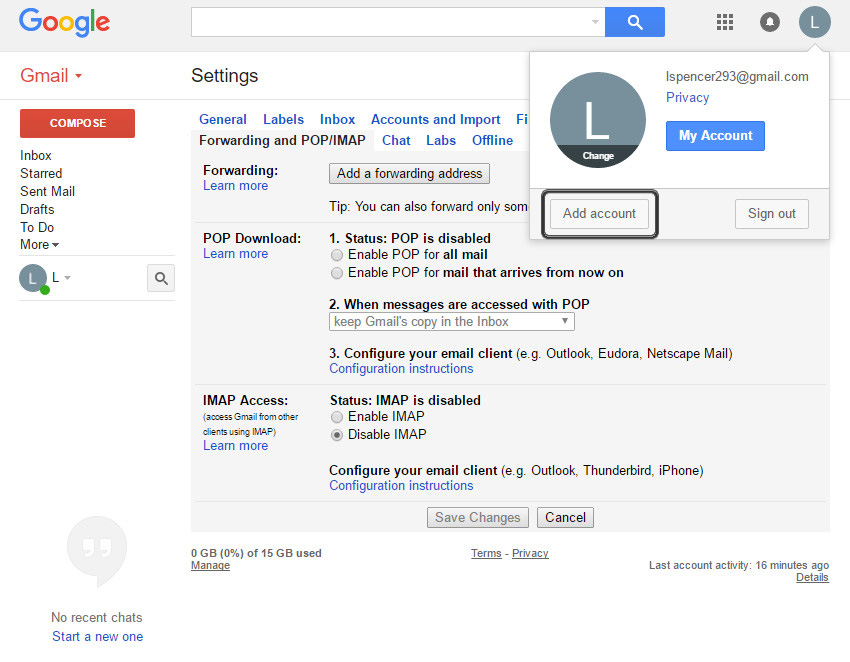Open the Privacy link in the account popup
This screenshot has height=662, width=850.
click(687, 98)
